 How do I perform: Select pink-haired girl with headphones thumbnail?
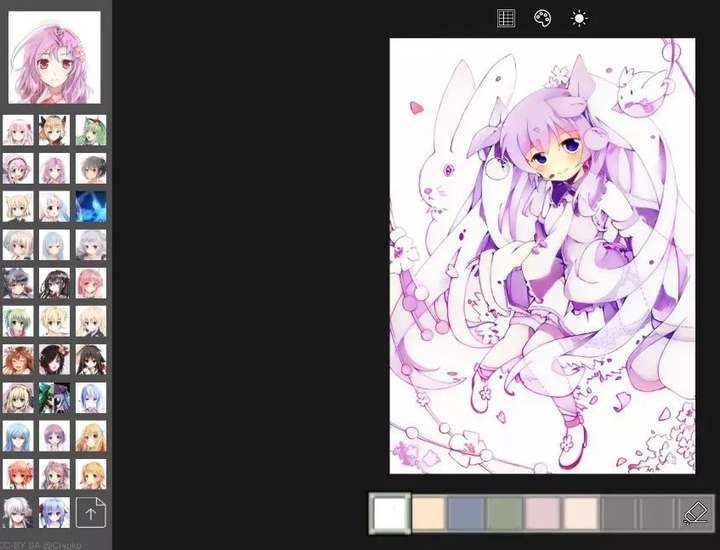pyautogui.click(x=18, y=168)
